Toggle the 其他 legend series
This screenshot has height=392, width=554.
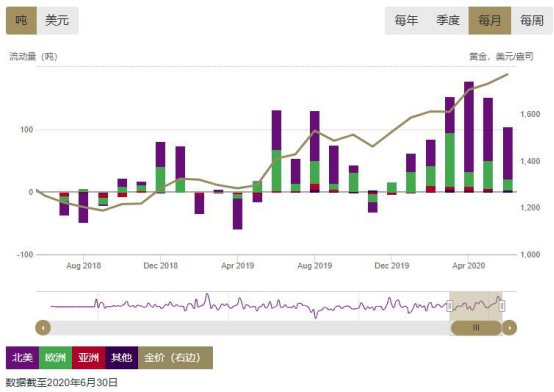click(x=121, y=358)
